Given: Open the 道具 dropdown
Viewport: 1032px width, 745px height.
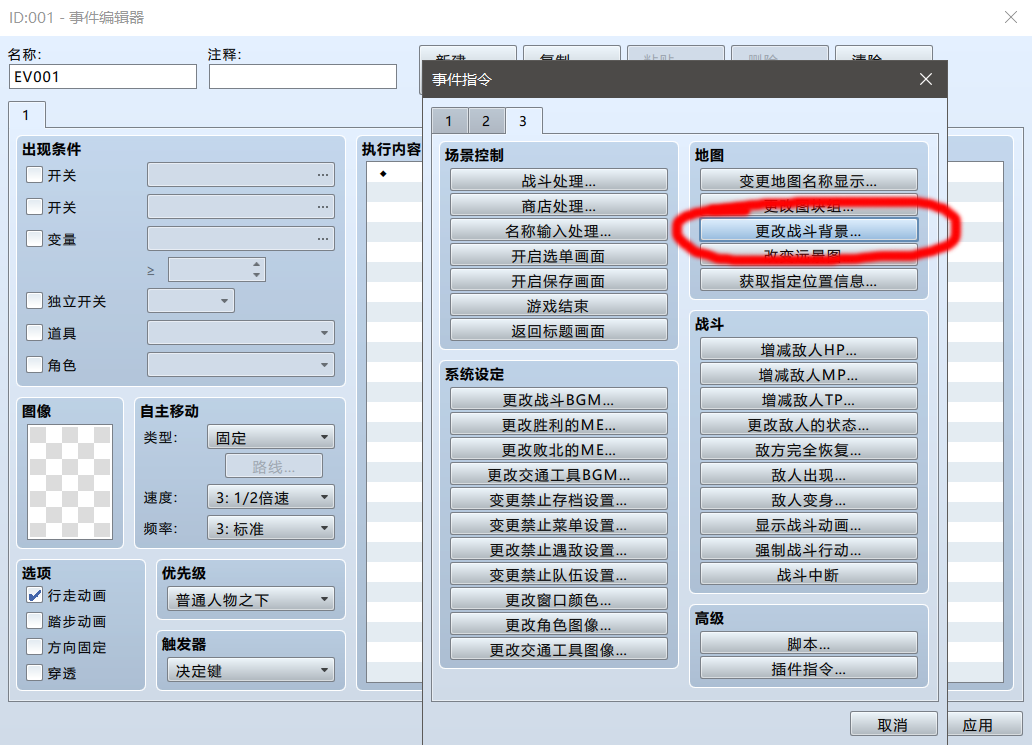Looking at the screenshot, I should point(241,333).
